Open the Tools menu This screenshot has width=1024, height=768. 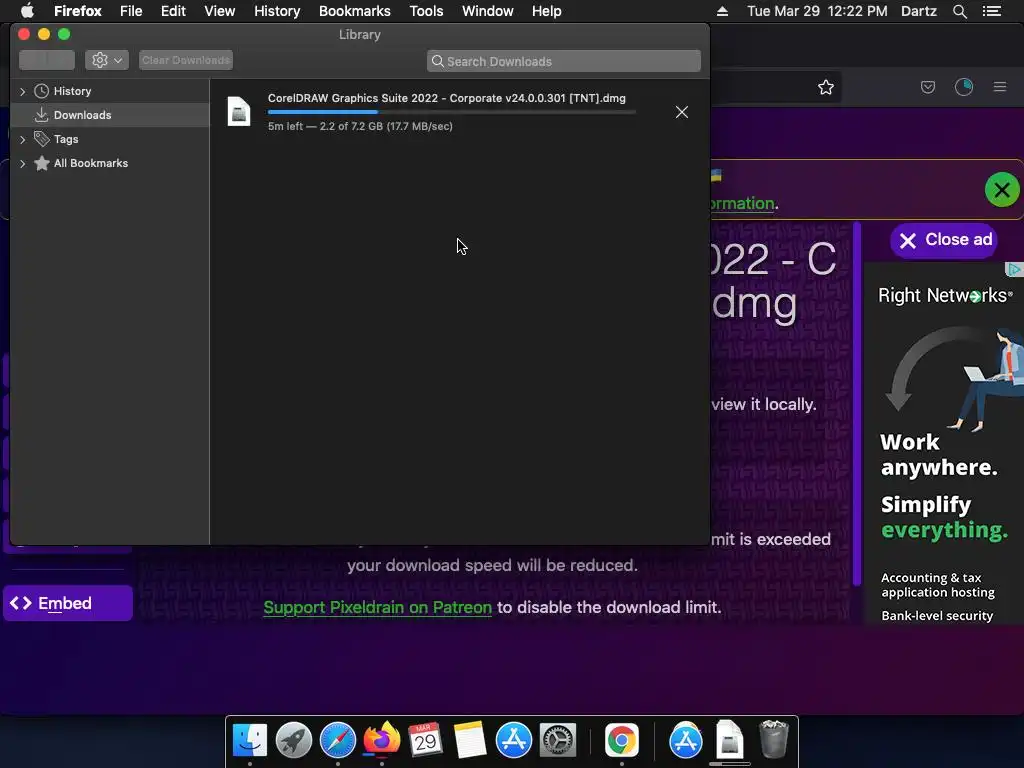pyautogui.click(x=426, y=11)
